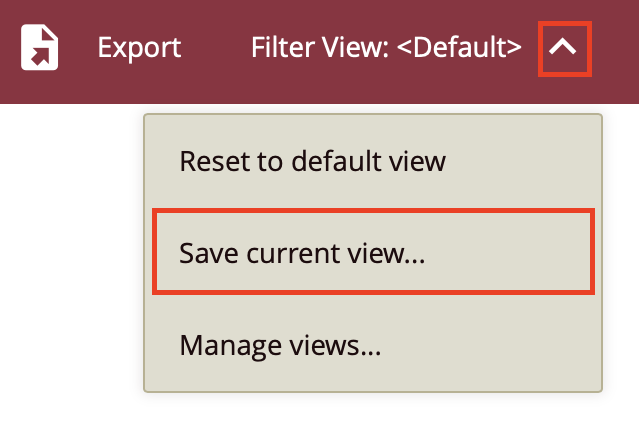Viewport: 639px width, 427px height.
Task: Select Reset to default view
Action: tap(312, 161)
